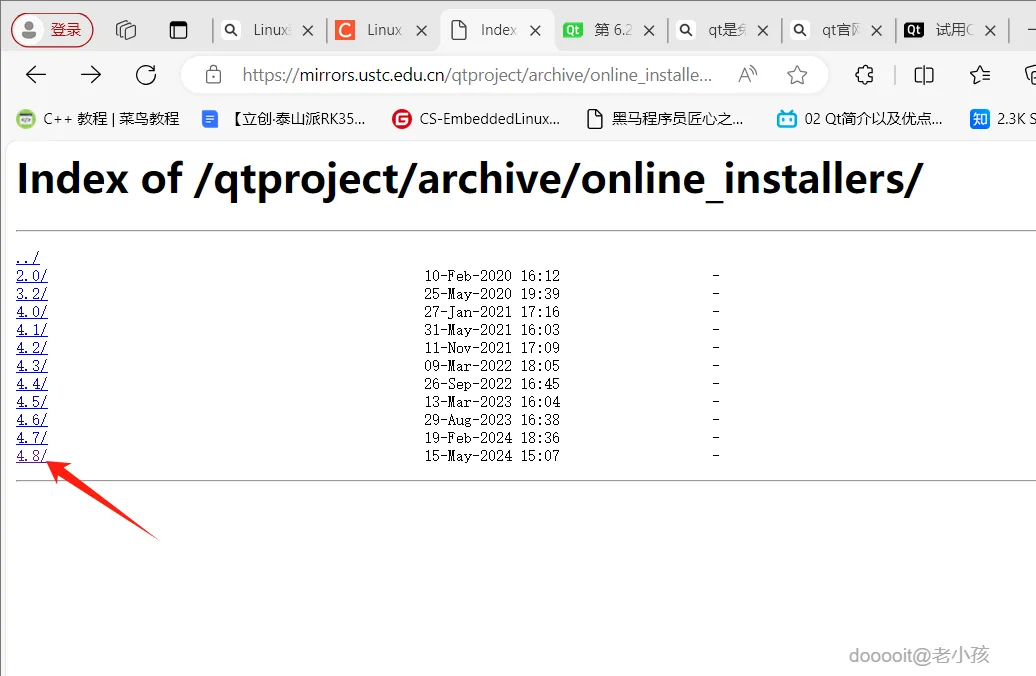Open the 4.8/ directory link
The width and height of the screenshot is (1036, 676).
tap(32, 455)
